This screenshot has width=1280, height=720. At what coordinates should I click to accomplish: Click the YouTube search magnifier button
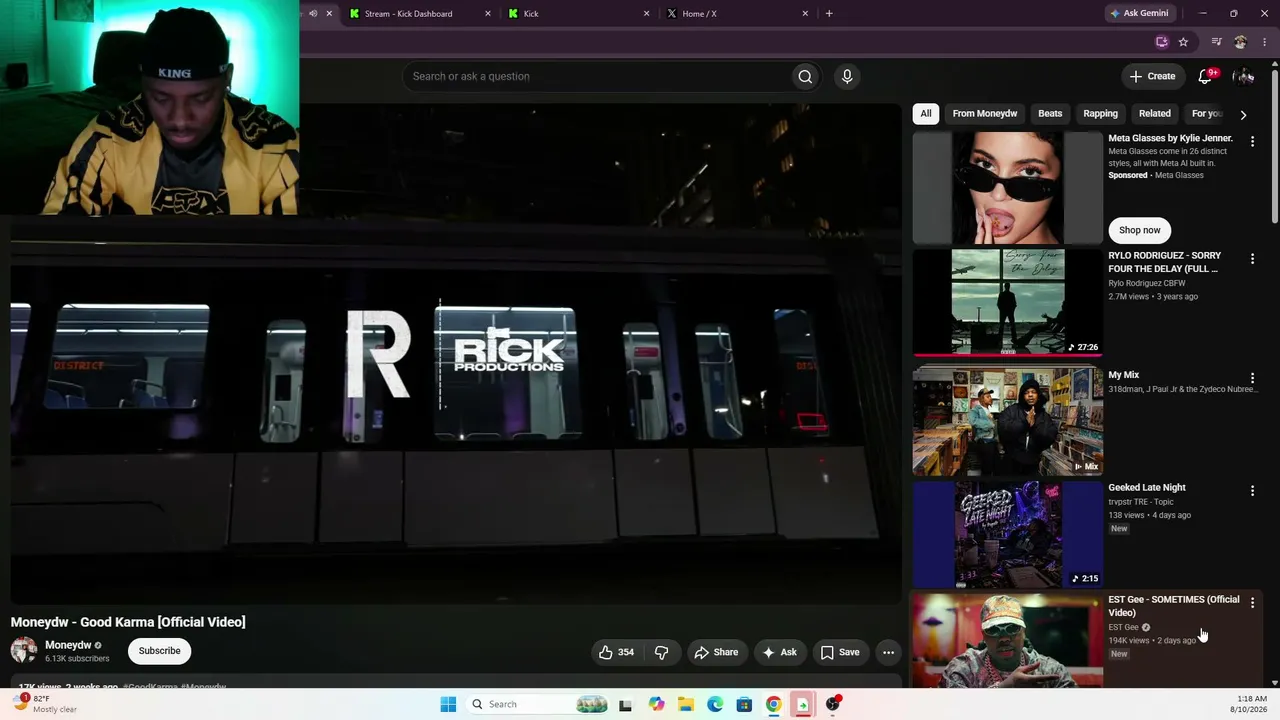coord(805,76)
